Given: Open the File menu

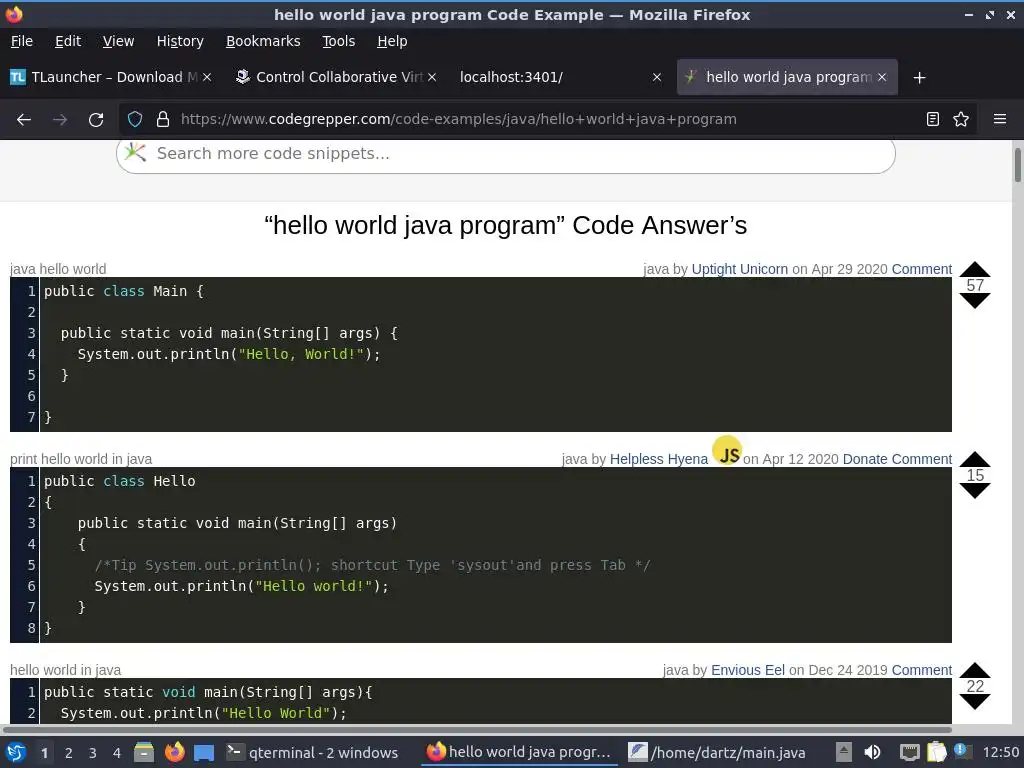Looking at the screenshot, I should 22,41.
